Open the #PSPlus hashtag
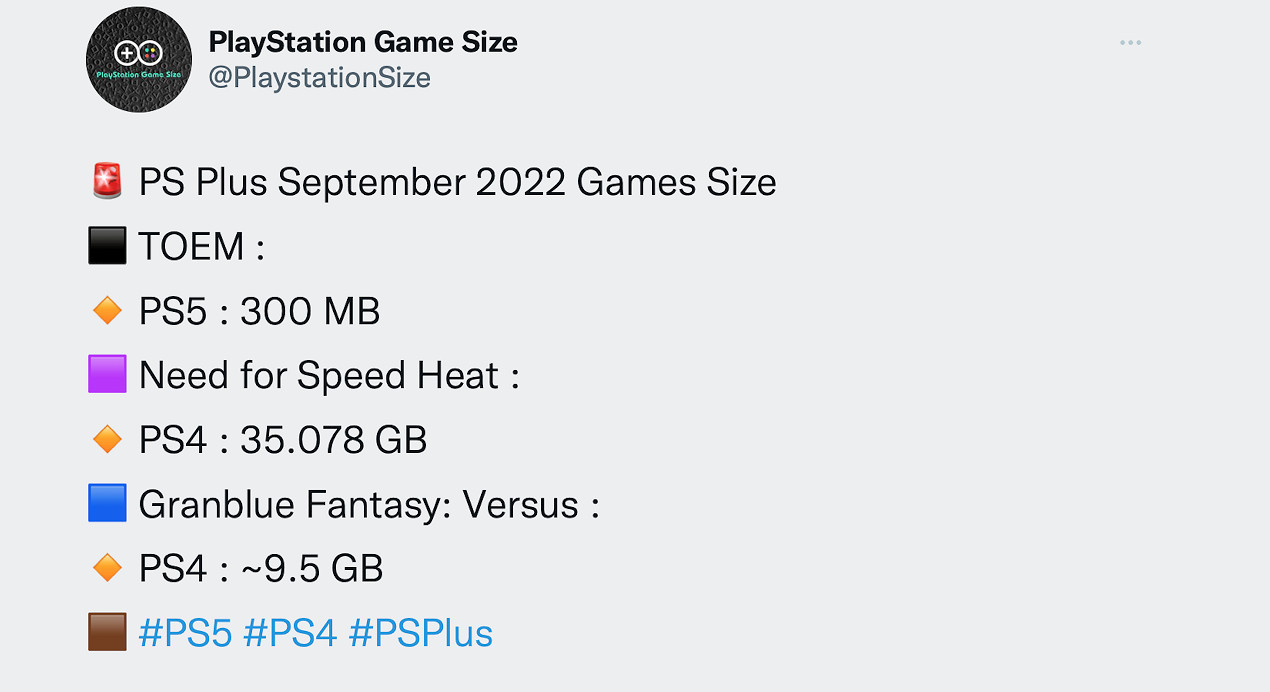 [421, 633]
